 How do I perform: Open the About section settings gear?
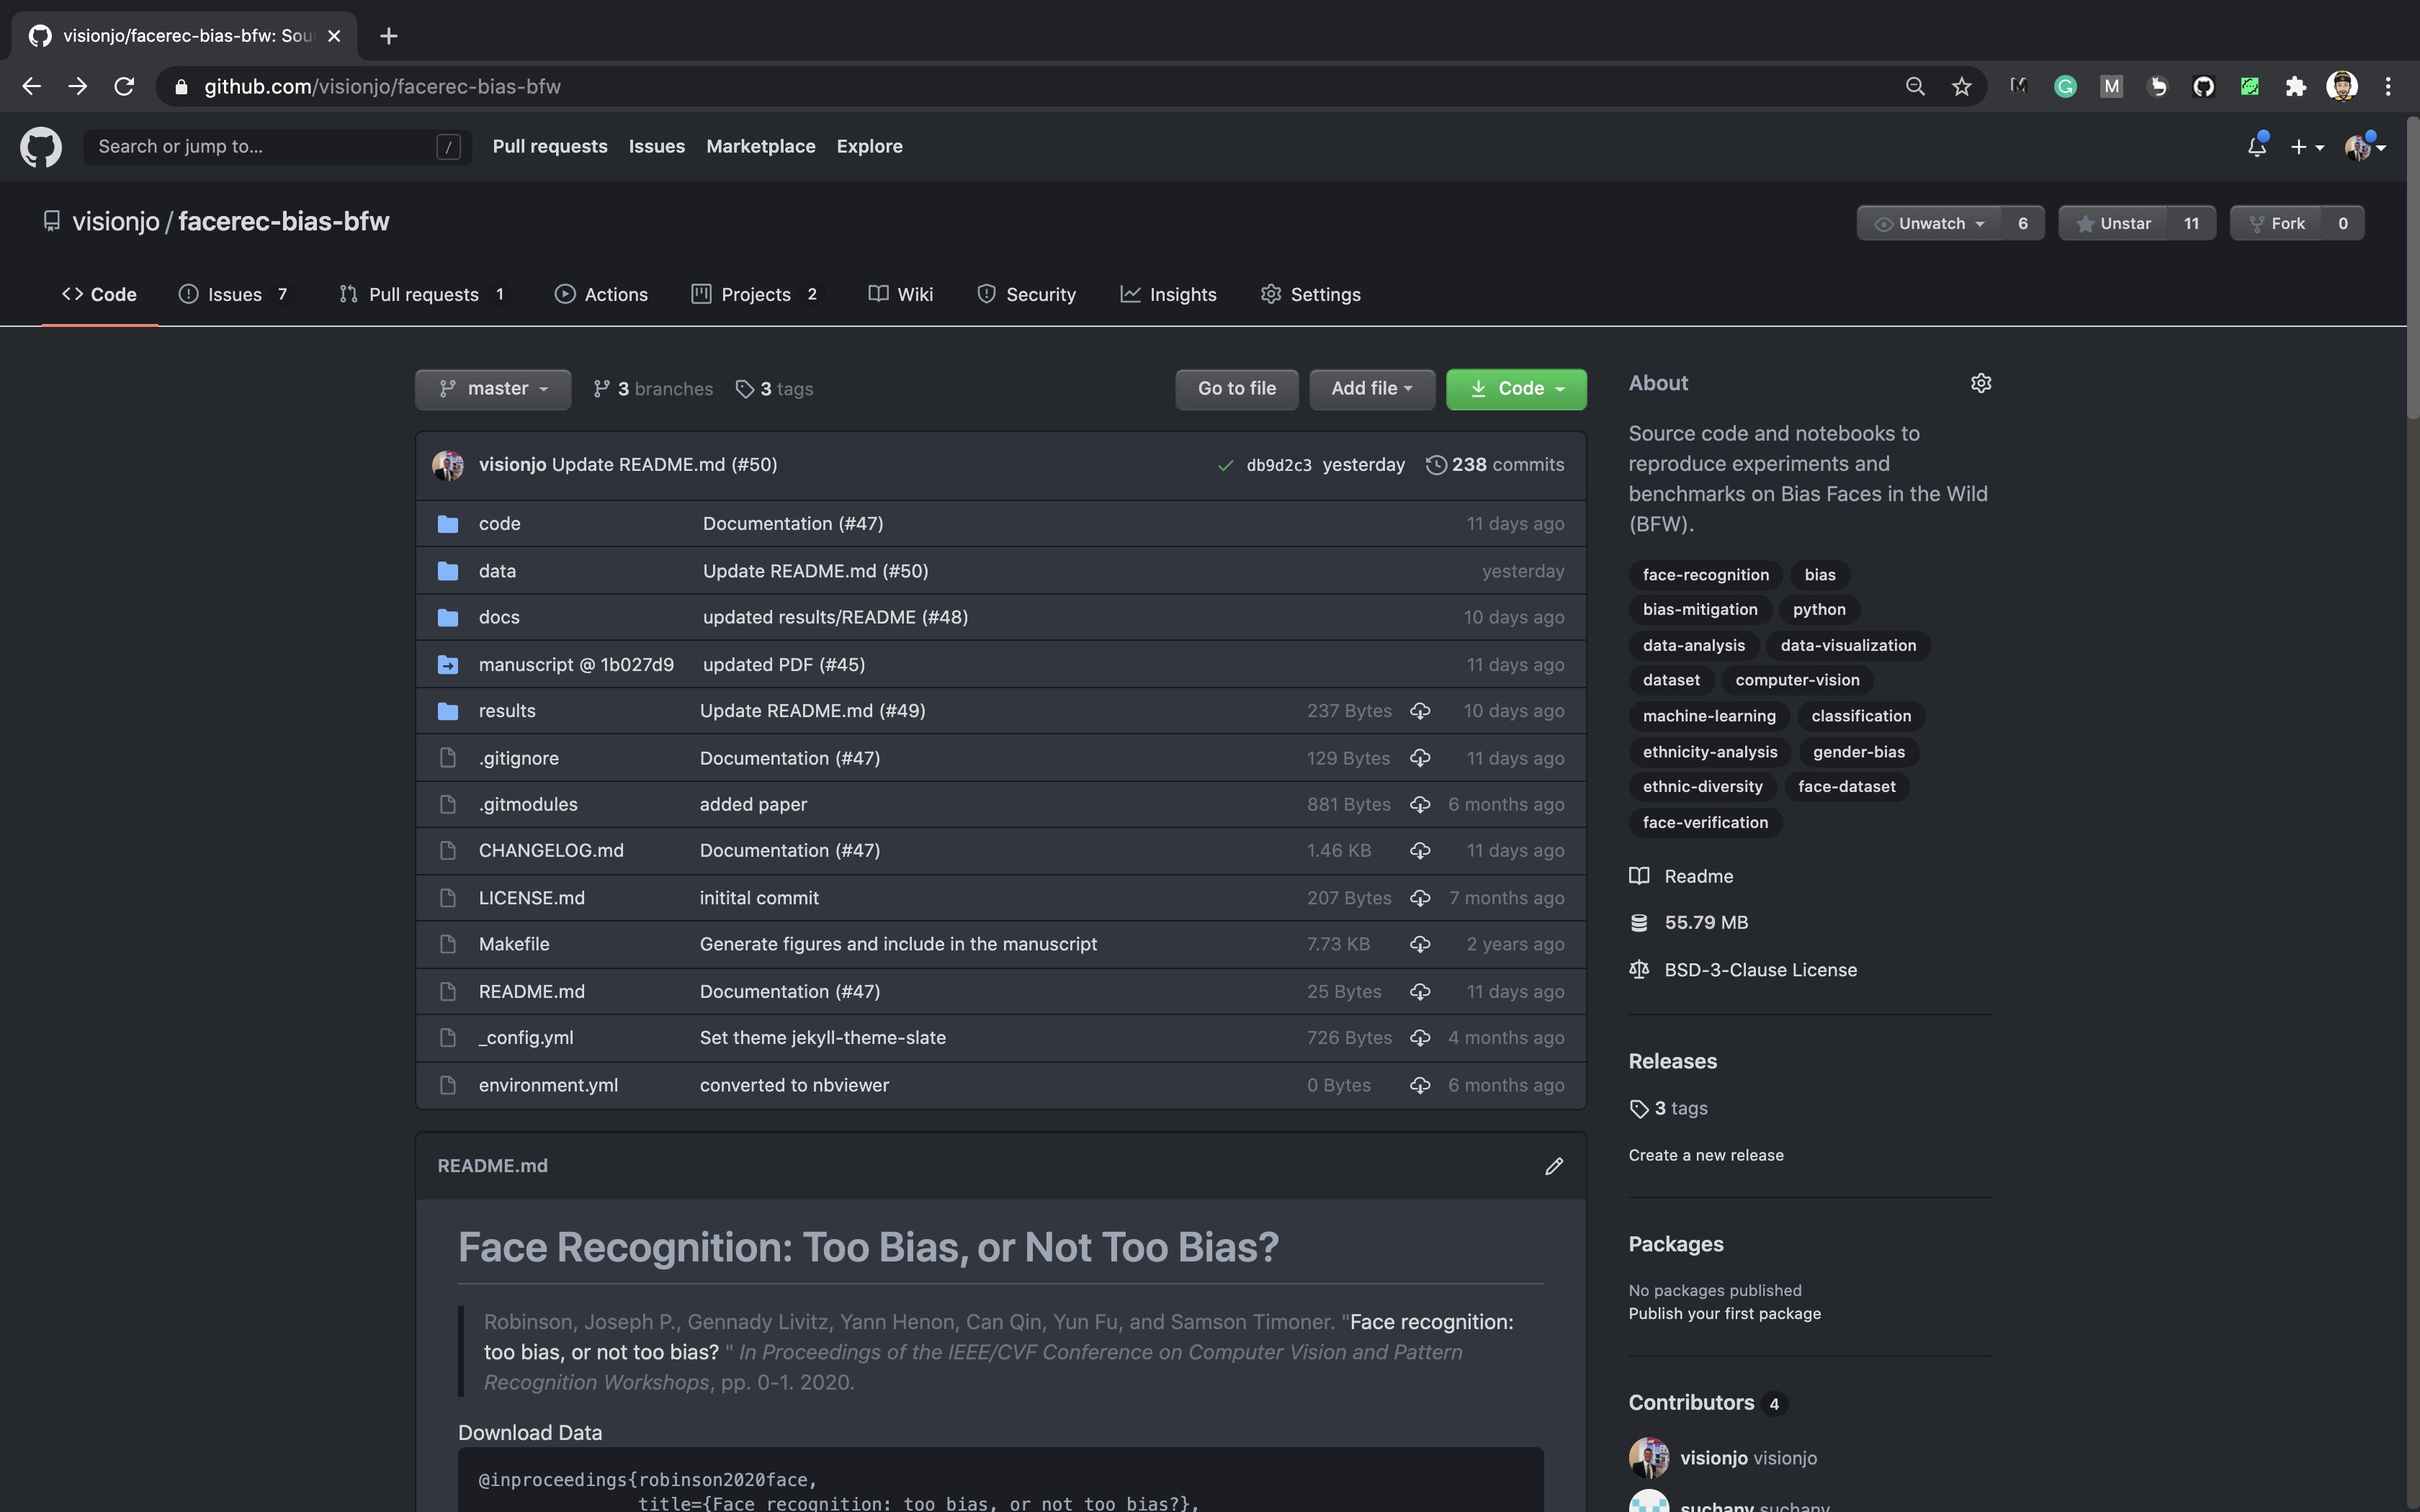[1981, 383]
